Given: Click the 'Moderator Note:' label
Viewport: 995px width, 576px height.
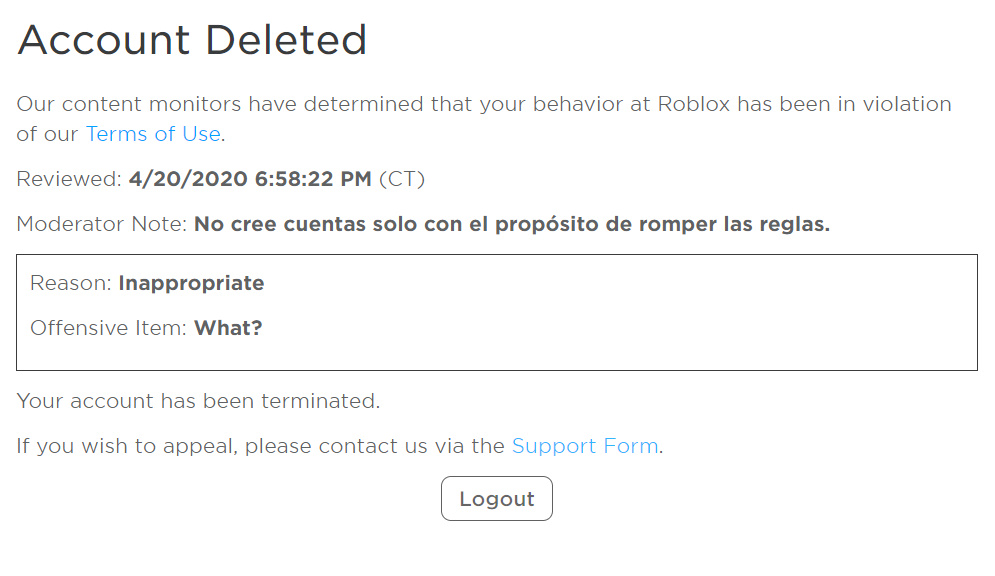Looking at the screenshot, I should pos(101,224).
